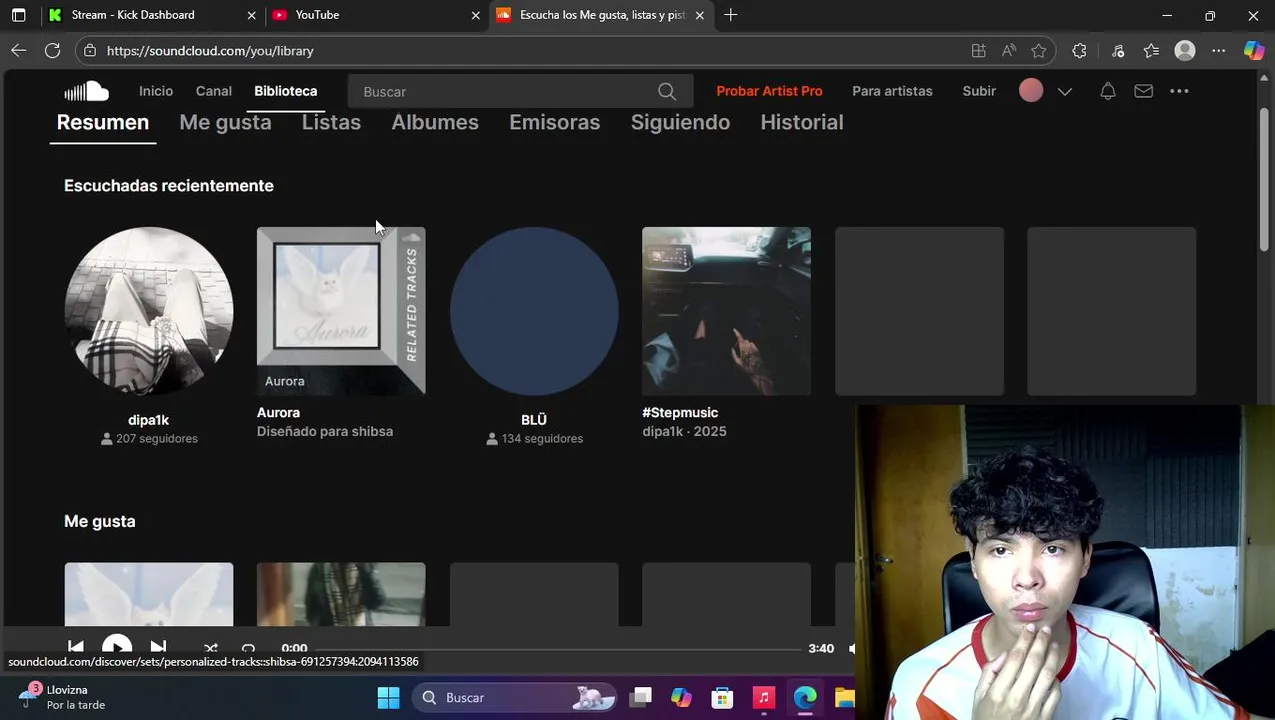
Task: Click the SoundCloud logo
Action: (x=86, y=91)
